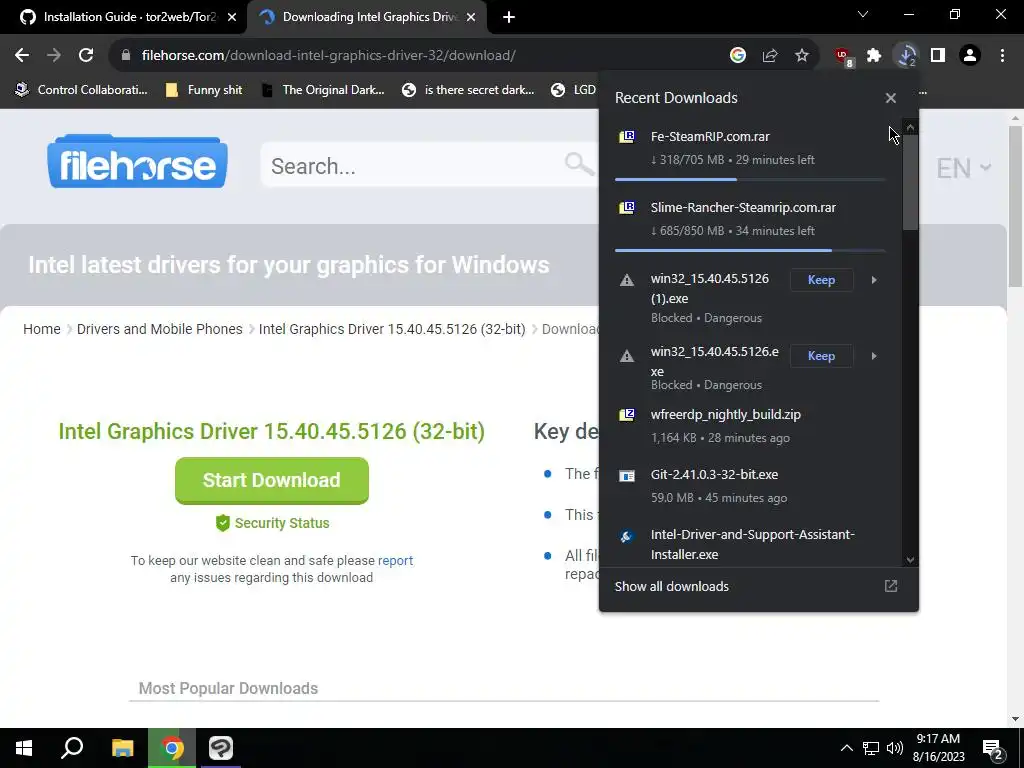Select the Downloading Intel Graphics Driver tab

tap(367, 17)
